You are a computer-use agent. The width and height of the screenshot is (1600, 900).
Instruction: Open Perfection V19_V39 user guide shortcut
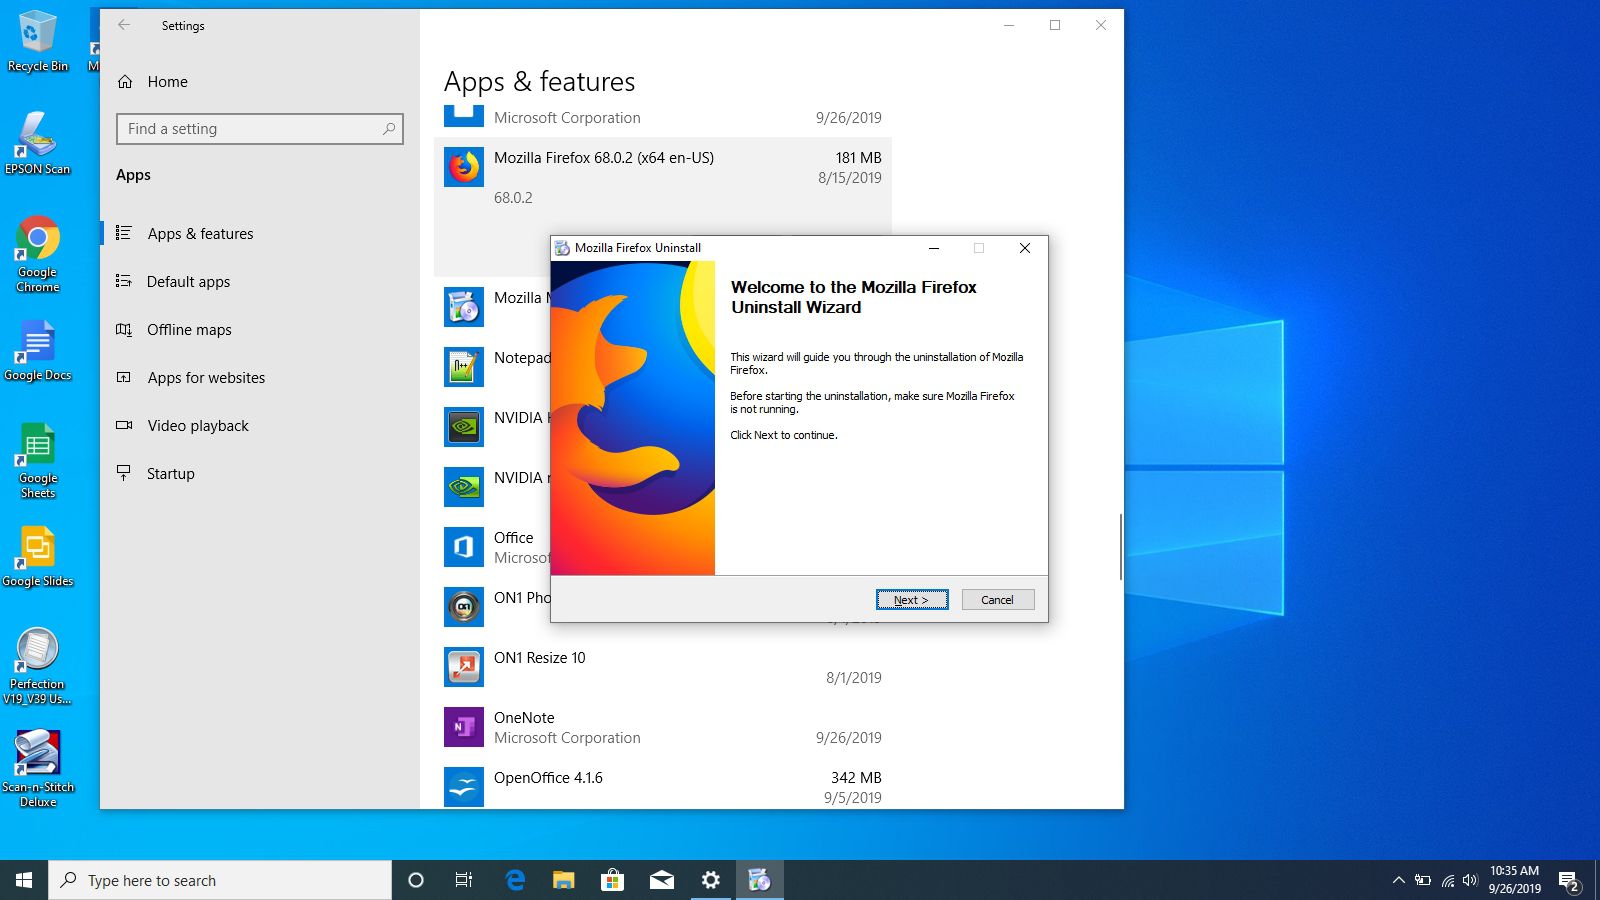pos(38,667)
